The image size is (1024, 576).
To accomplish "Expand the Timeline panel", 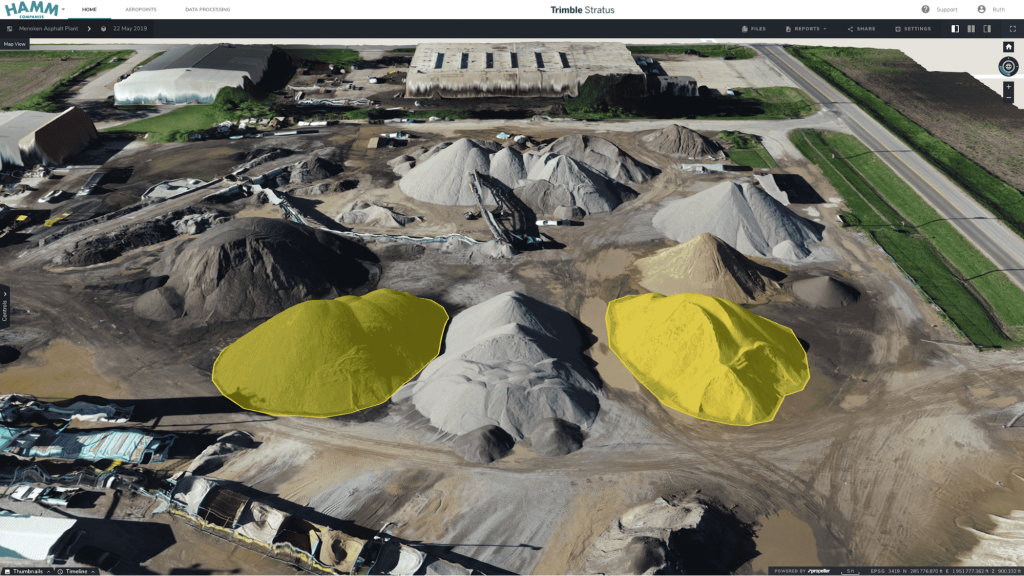I will tap(76, 571).
